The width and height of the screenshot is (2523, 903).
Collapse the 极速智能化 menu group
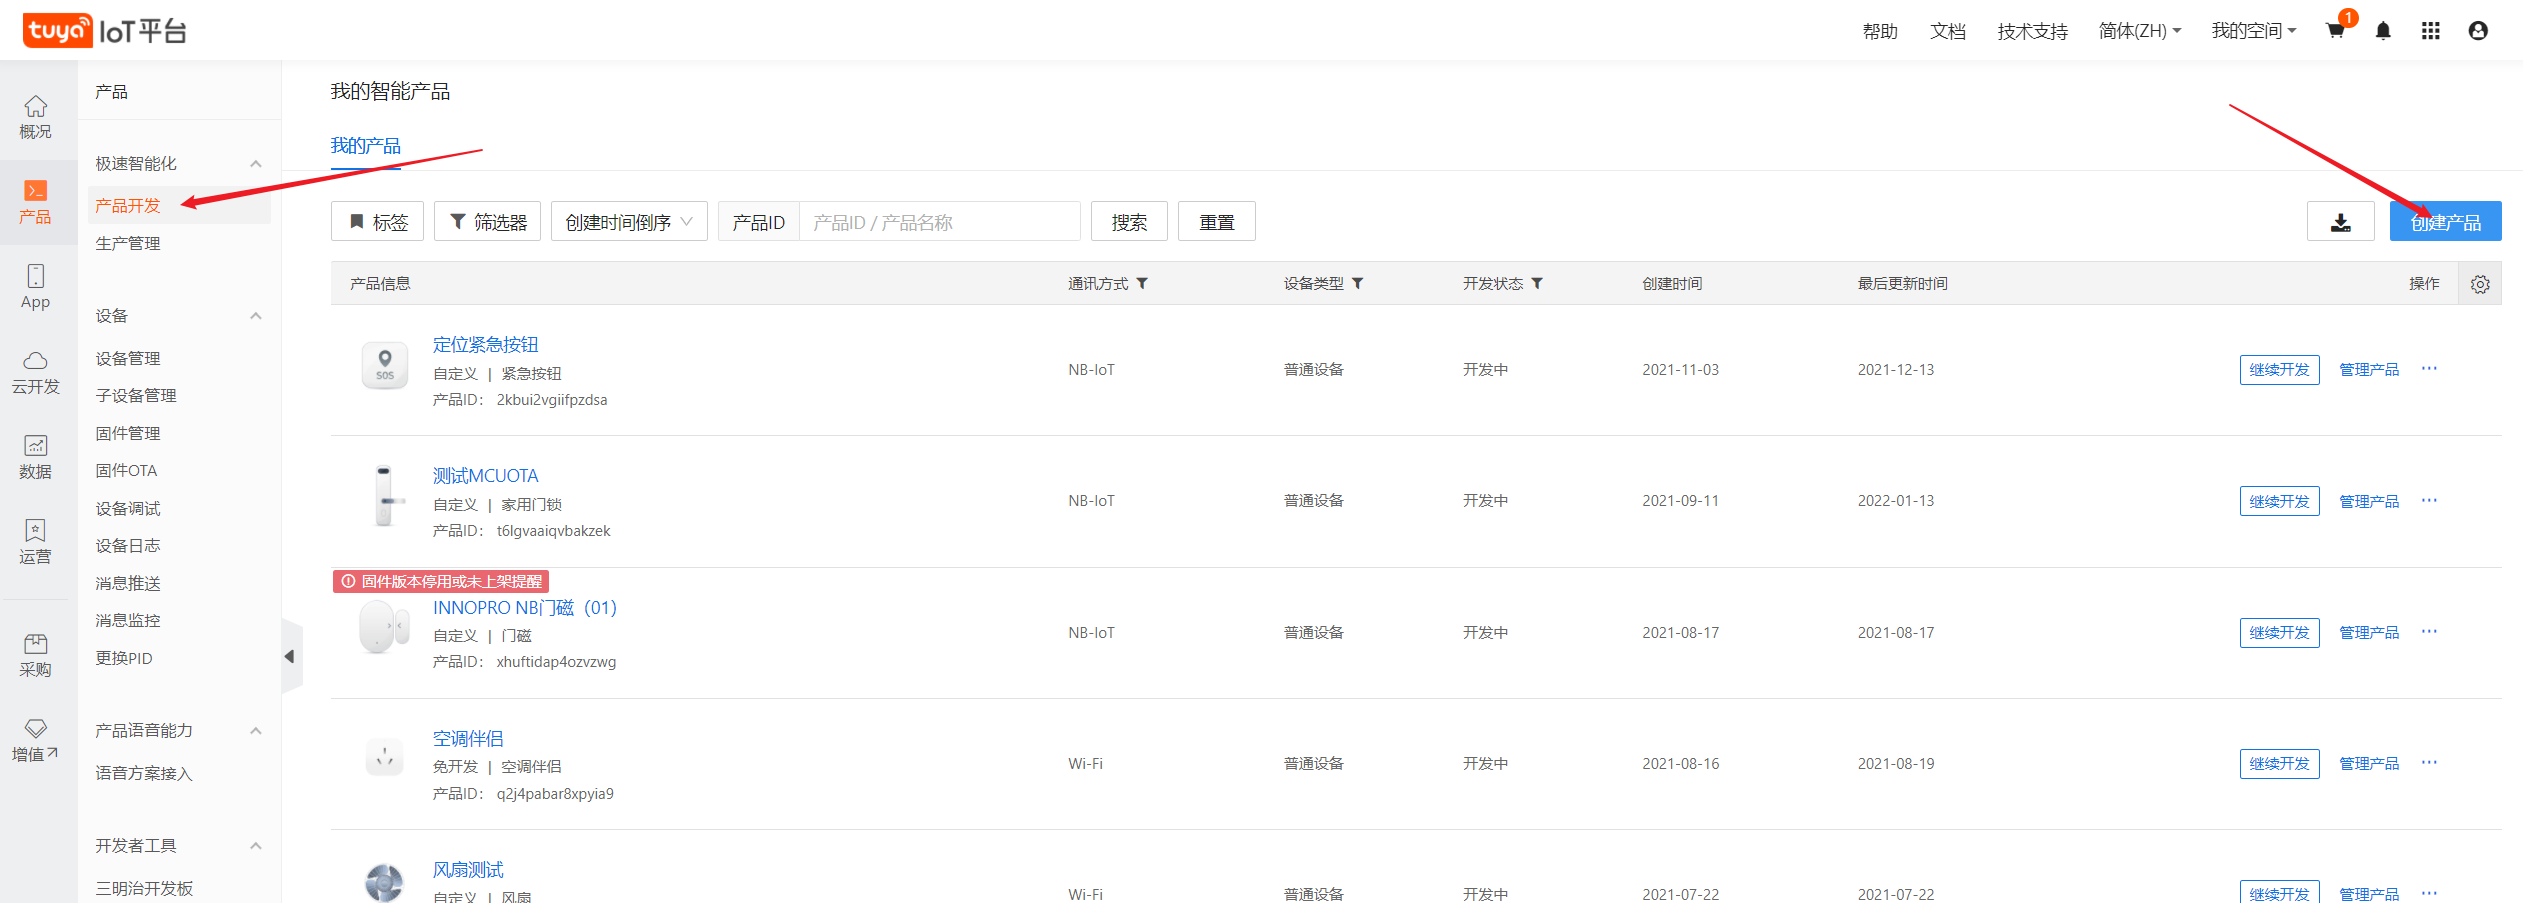click(256, 164)
